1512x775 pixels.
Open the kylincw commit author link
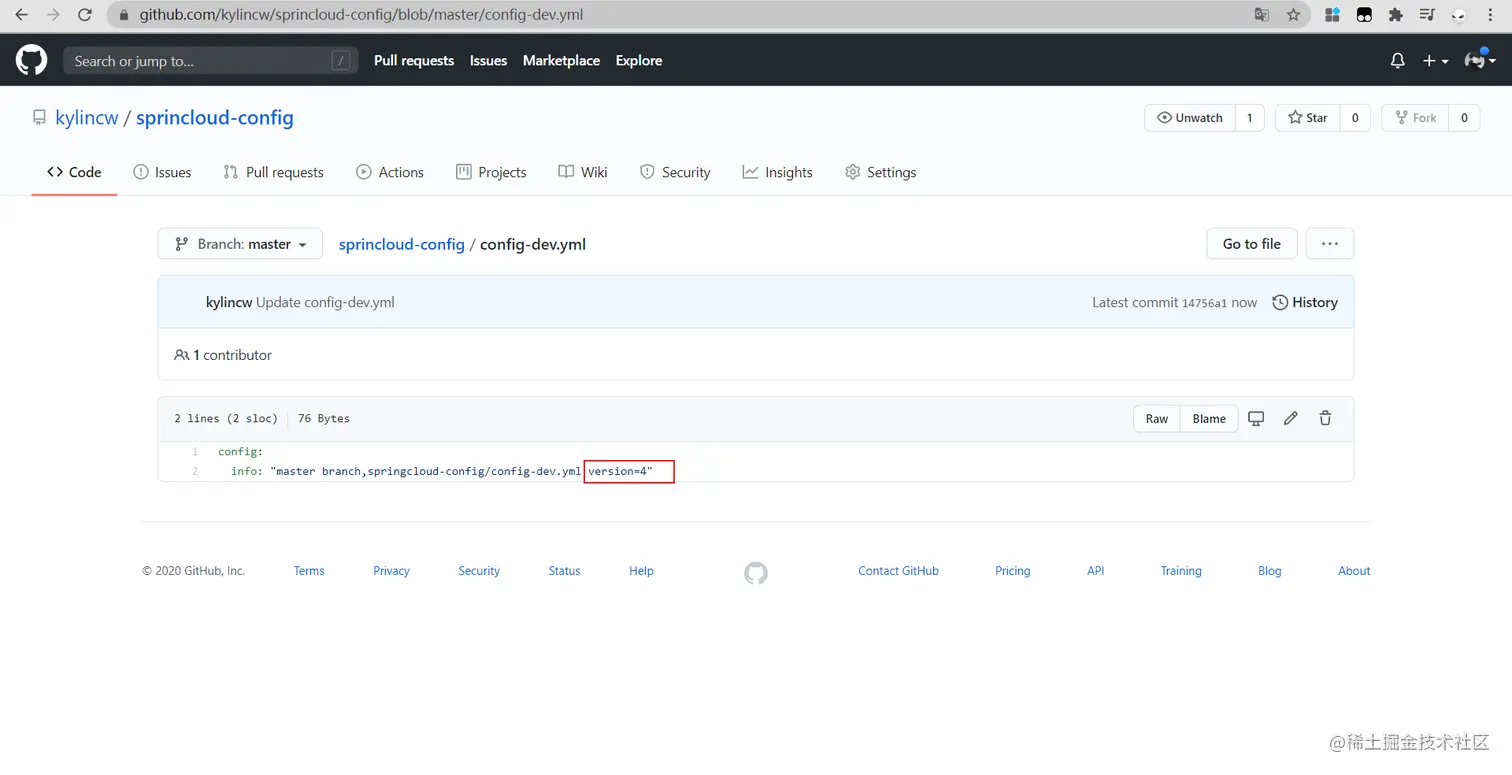229,302
